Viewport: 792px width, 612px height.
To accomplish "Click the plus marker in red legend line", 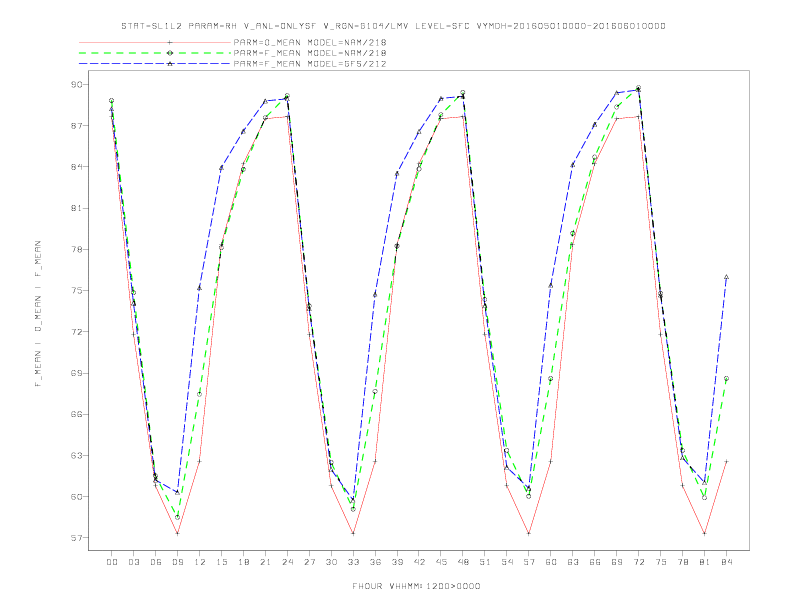I will click(x=170, y=42).
